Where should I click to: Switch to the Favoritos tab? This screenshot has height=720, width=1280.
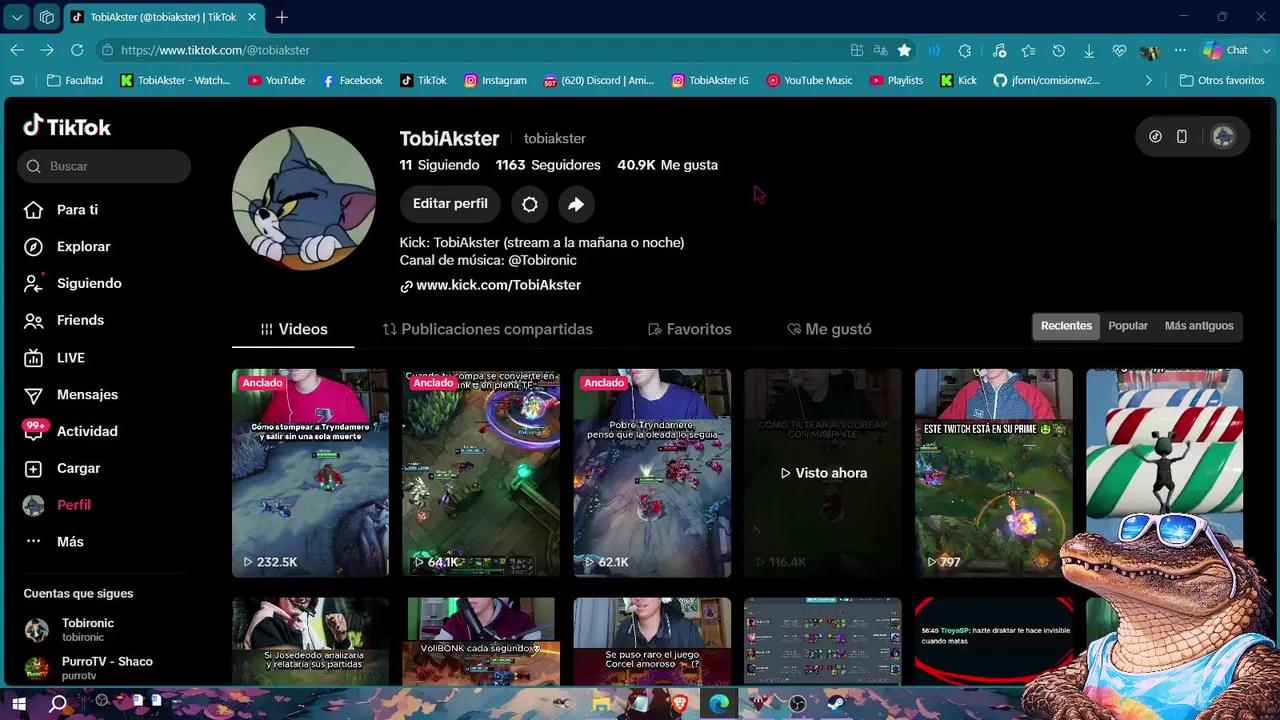pyautogui.click(x=689, y=329)
